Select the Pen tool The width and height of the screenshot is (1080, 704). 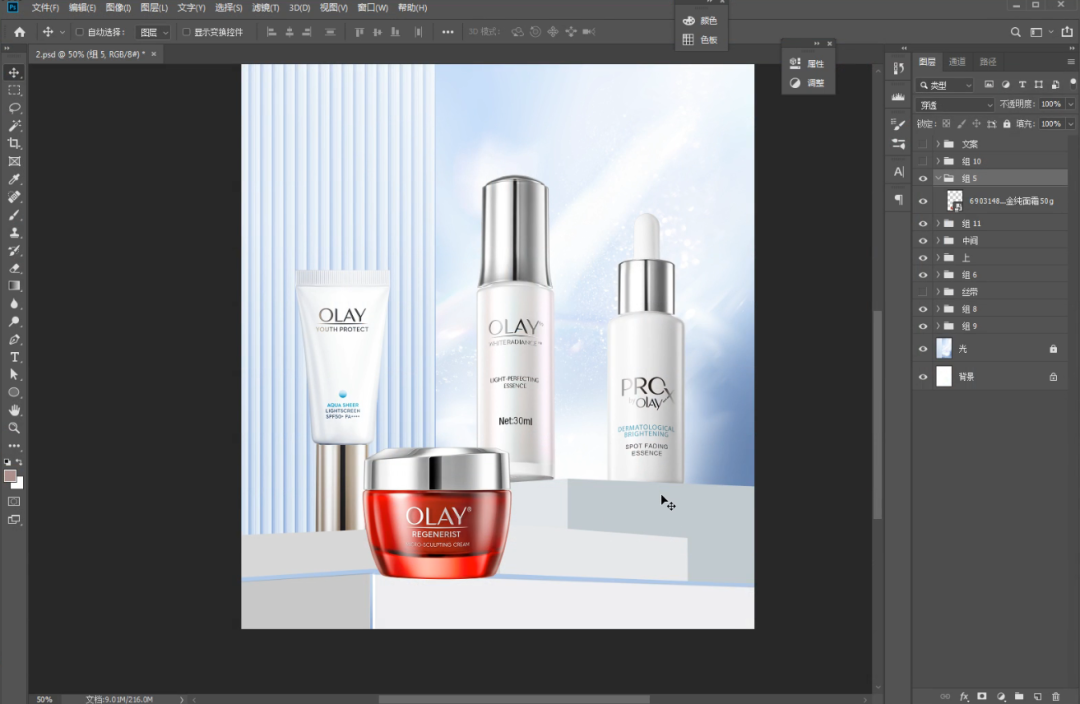[x=14, y=340]
